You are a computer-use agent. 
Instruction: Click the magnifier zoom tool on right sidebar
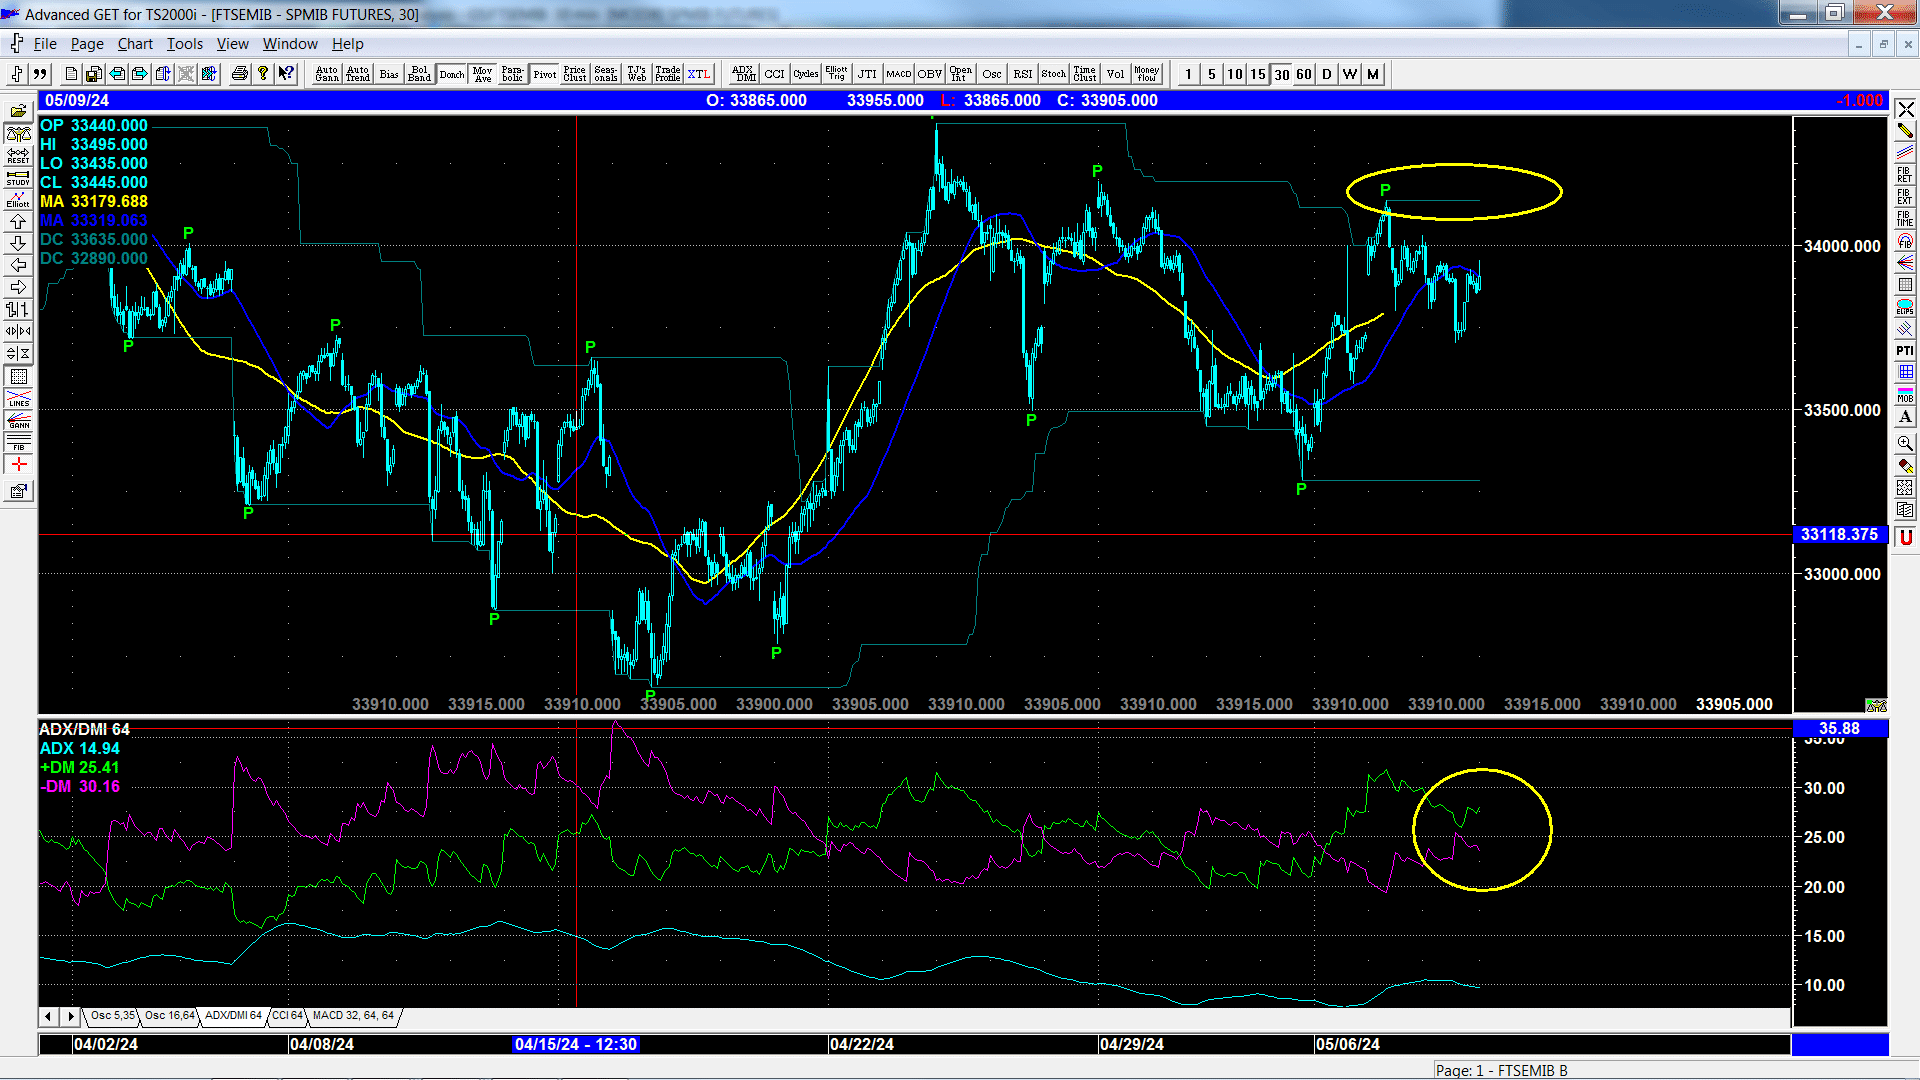pyautogui.click(x=1904, y=443)
